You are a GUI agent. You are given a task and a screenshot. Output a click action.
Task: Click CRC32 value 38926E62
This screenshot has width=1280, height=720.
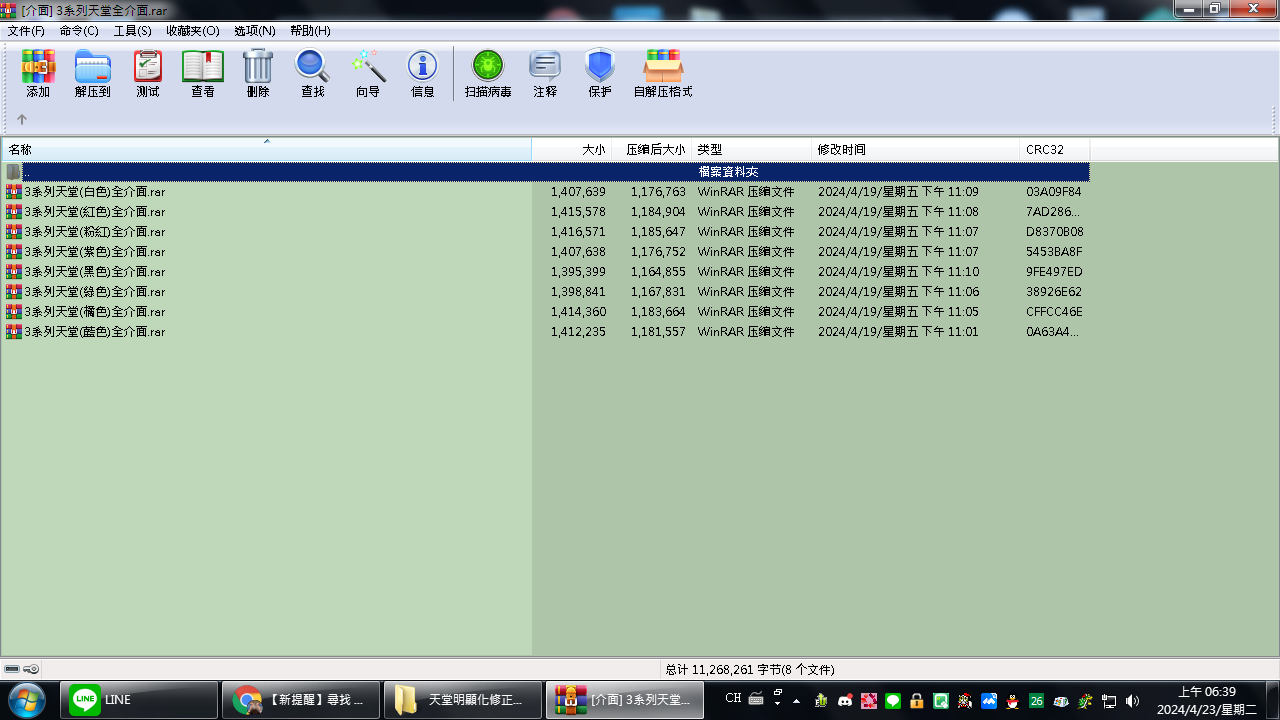point(1054,292)
